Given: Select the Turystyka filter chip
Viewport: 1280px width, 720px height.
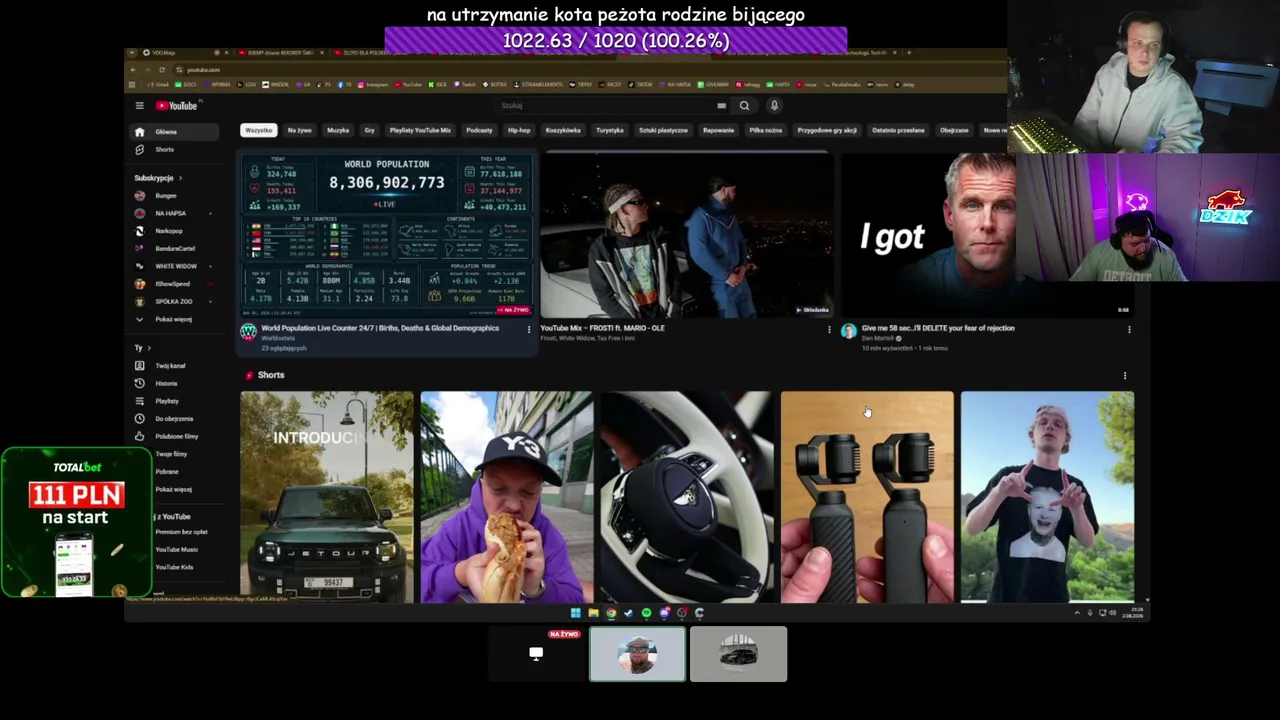Looking at the screenshot, I should click(610, 130).
